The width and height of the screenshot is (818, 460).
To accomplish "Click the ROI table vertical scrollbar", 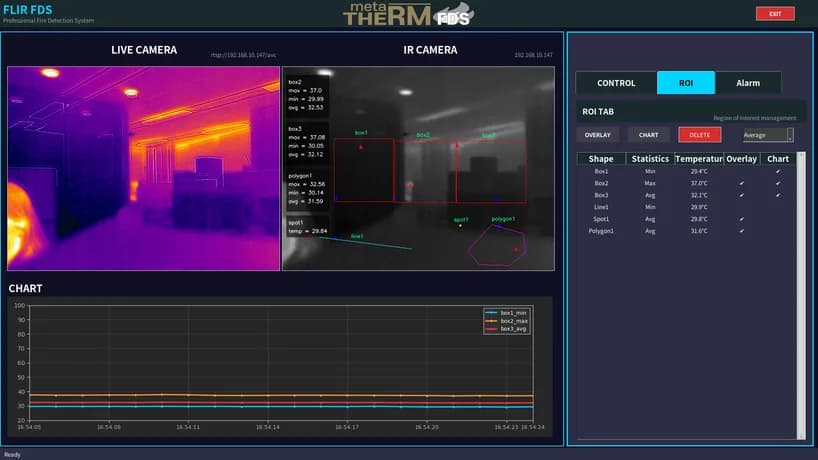I will [x=801, y=296].
